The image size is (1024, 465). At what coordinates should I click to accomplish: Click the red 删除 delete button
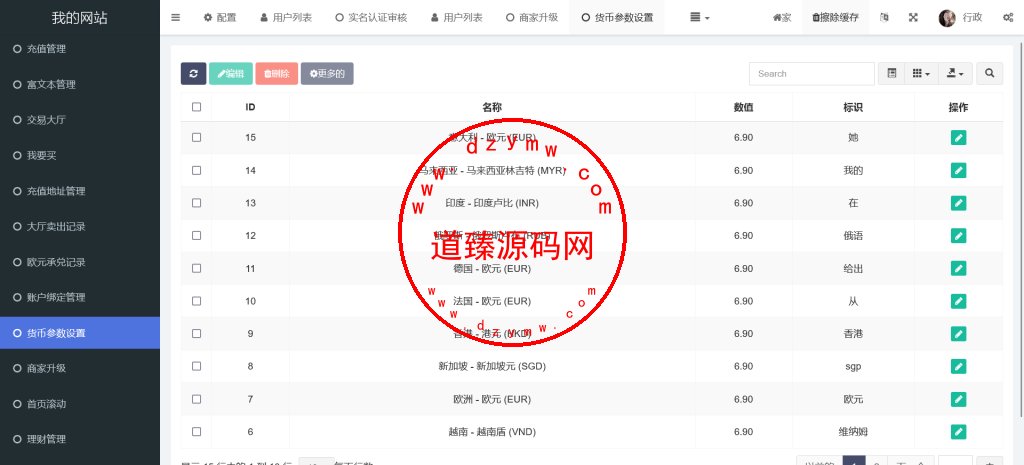point(277,74)
